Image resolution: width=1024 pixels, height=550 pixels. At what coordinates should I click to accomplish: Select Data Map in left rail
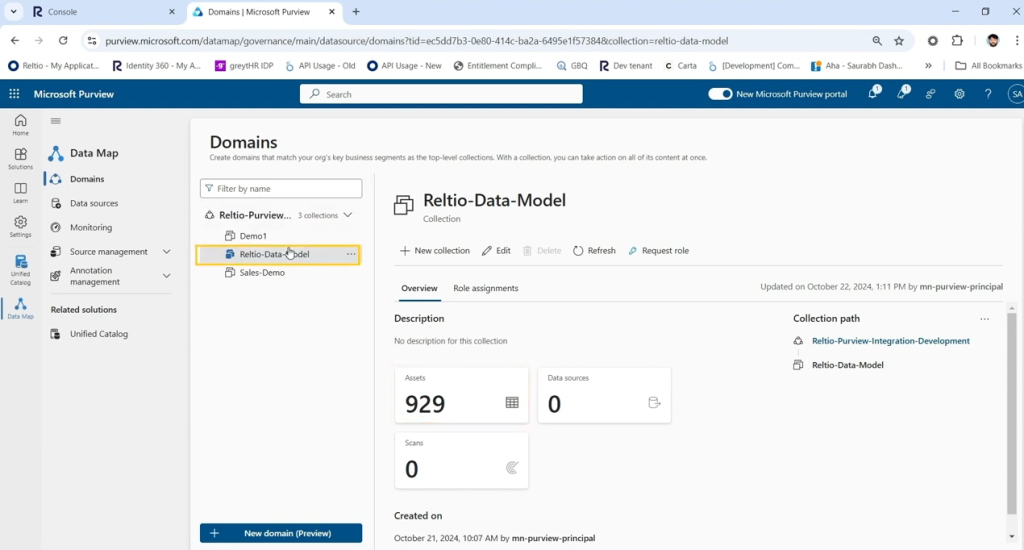pyautogui.click(x=20, y=308)
